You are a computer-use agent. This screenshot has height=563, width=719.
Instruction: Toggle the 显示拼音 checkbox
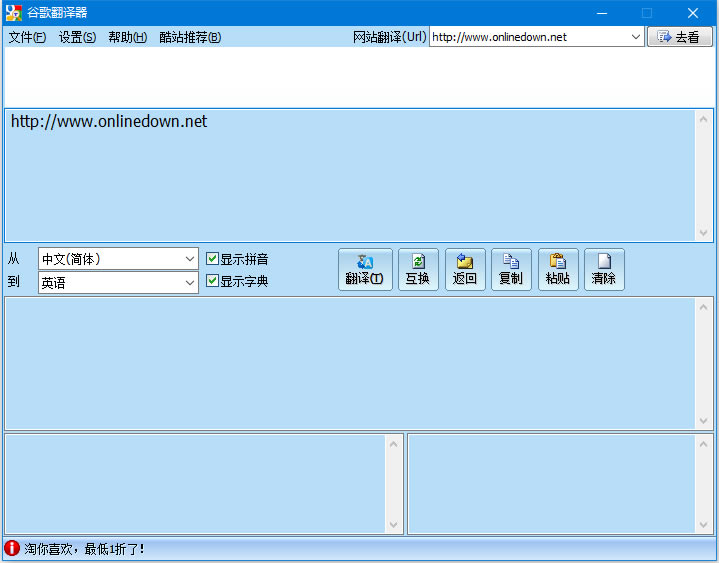[x=212, y=259]
